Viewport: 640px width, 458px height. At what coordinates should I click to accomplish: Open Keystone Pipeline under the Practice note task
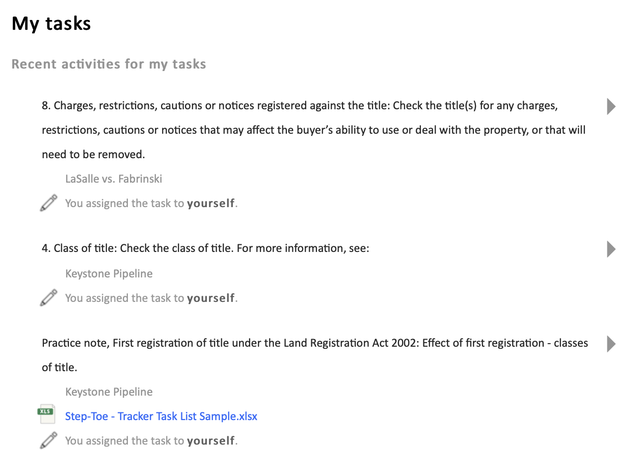[109, 392]
